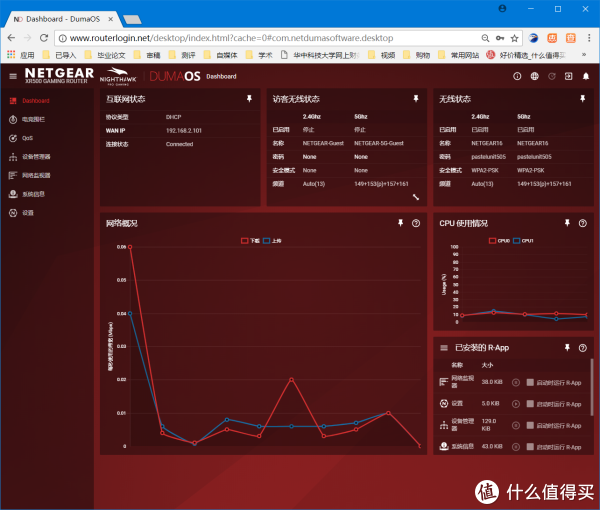Select the Dashboard - DumaOS browser tab
This screenshot has height=510, width=600.
click(61, 19)
